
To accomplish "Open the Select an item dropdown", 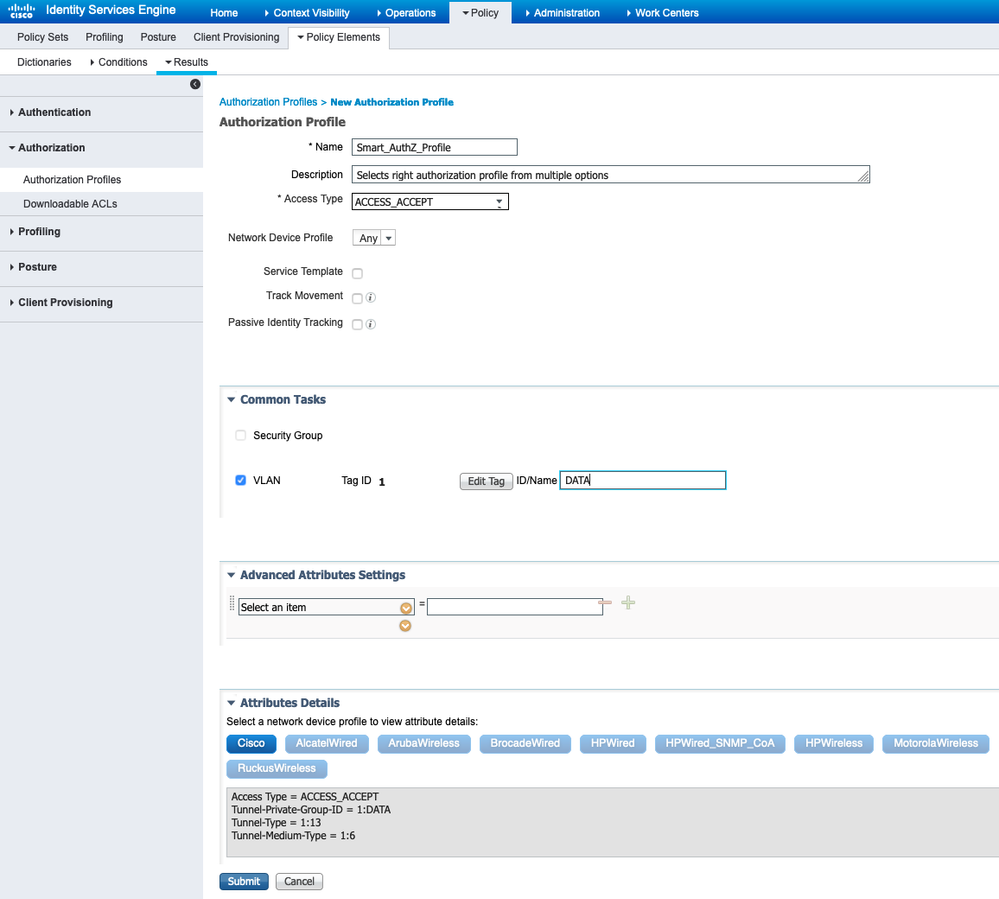I will [326, 607].
